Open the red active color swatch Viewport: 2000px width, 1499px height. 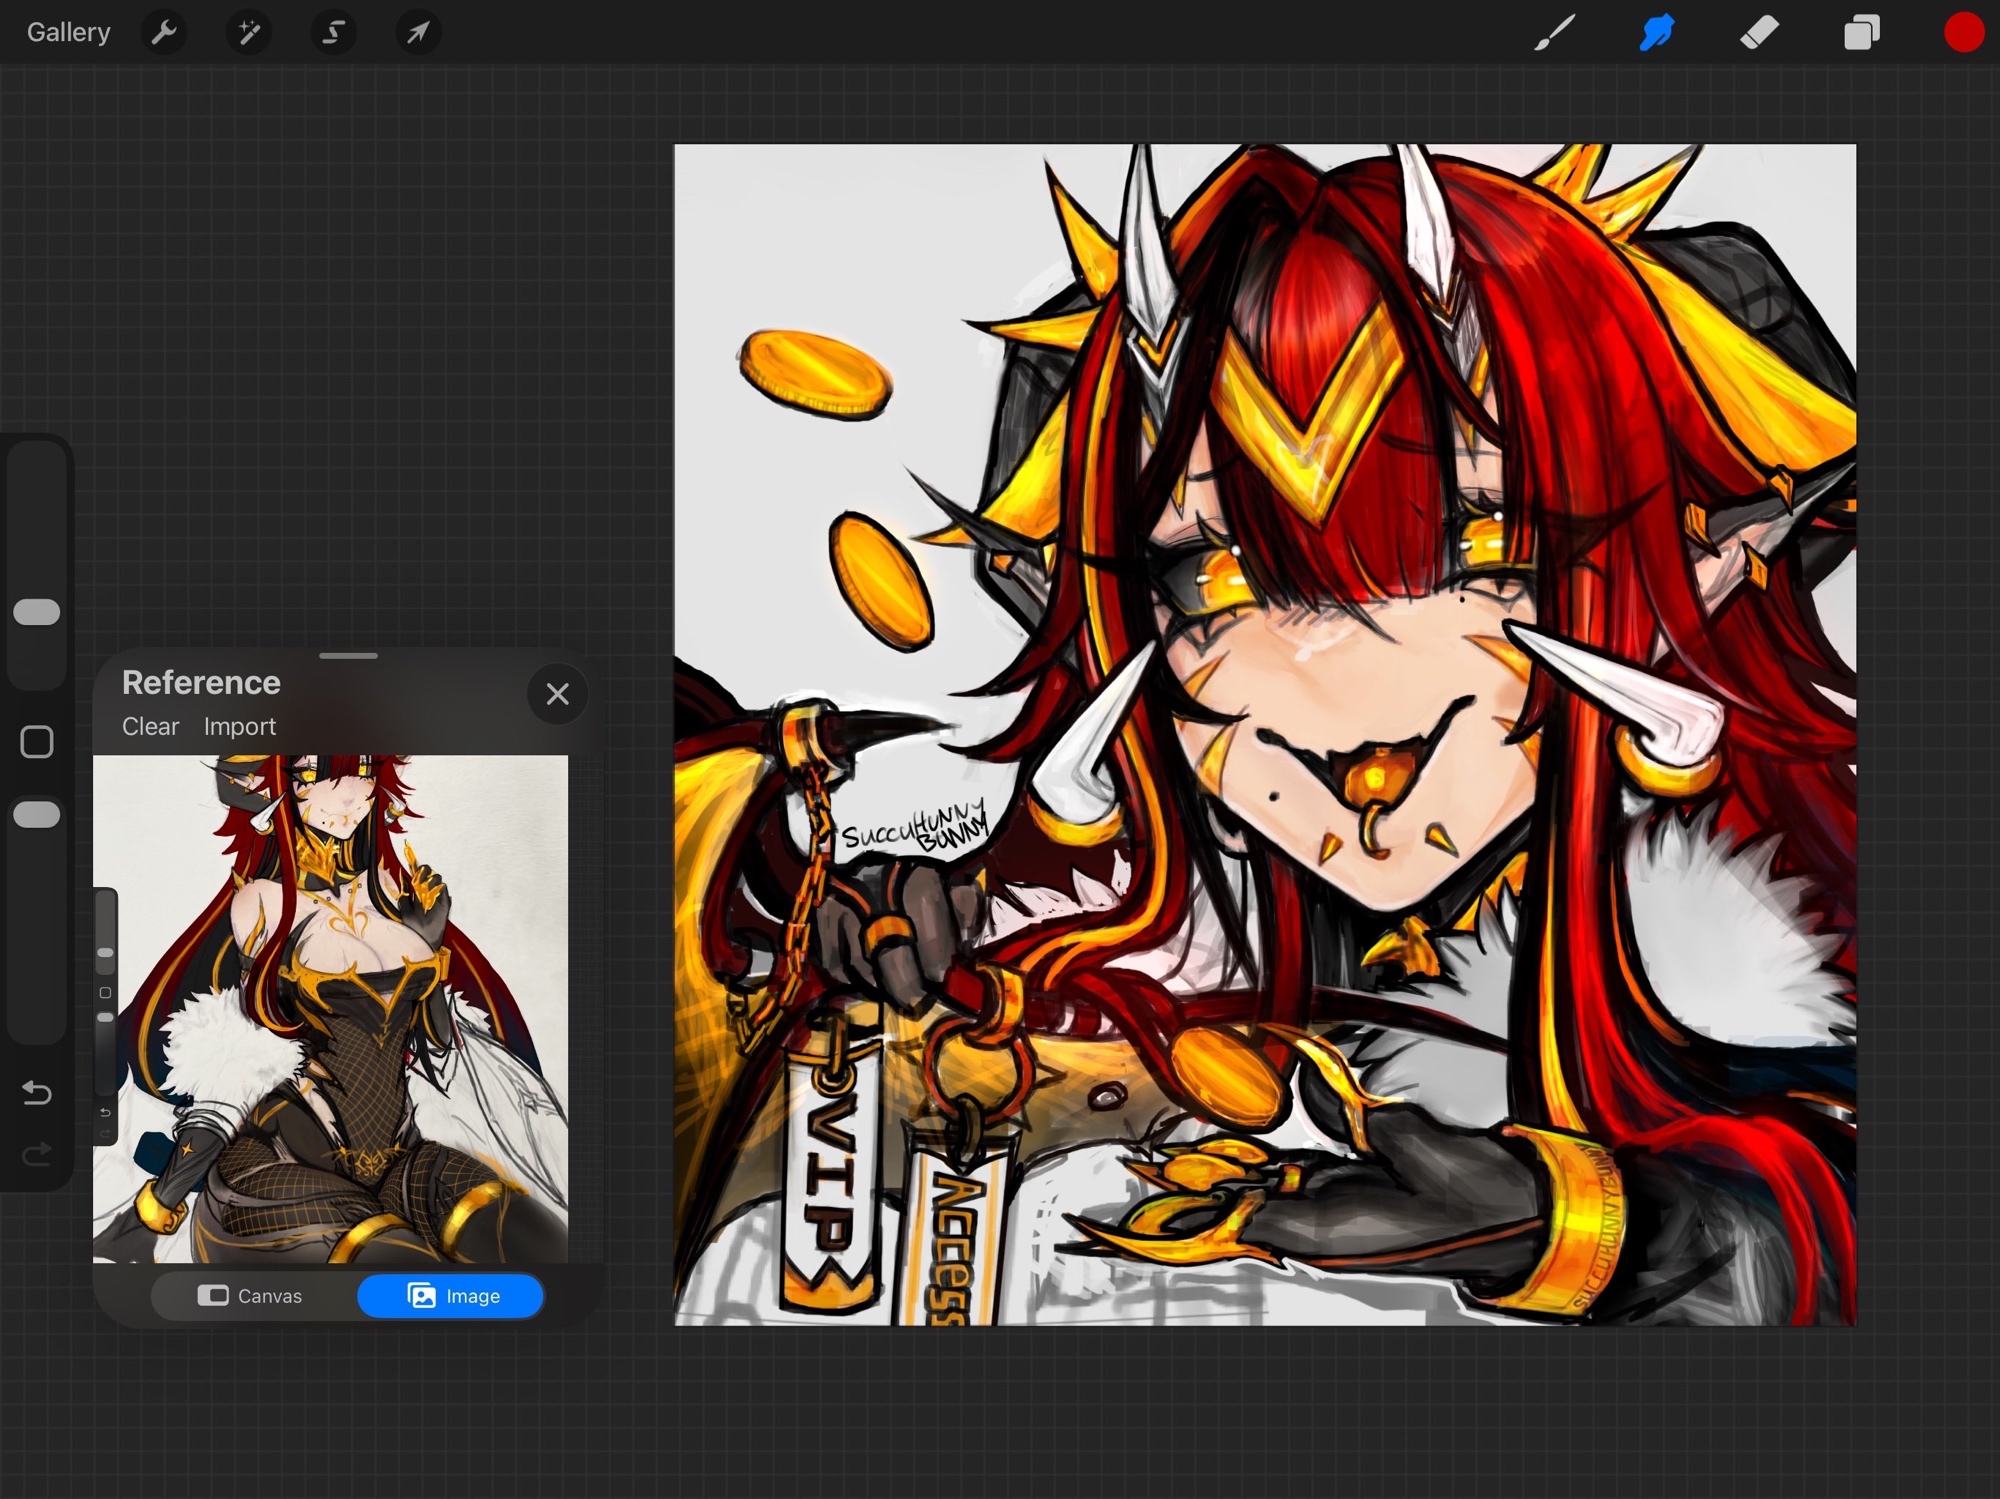pos(1963,33)
